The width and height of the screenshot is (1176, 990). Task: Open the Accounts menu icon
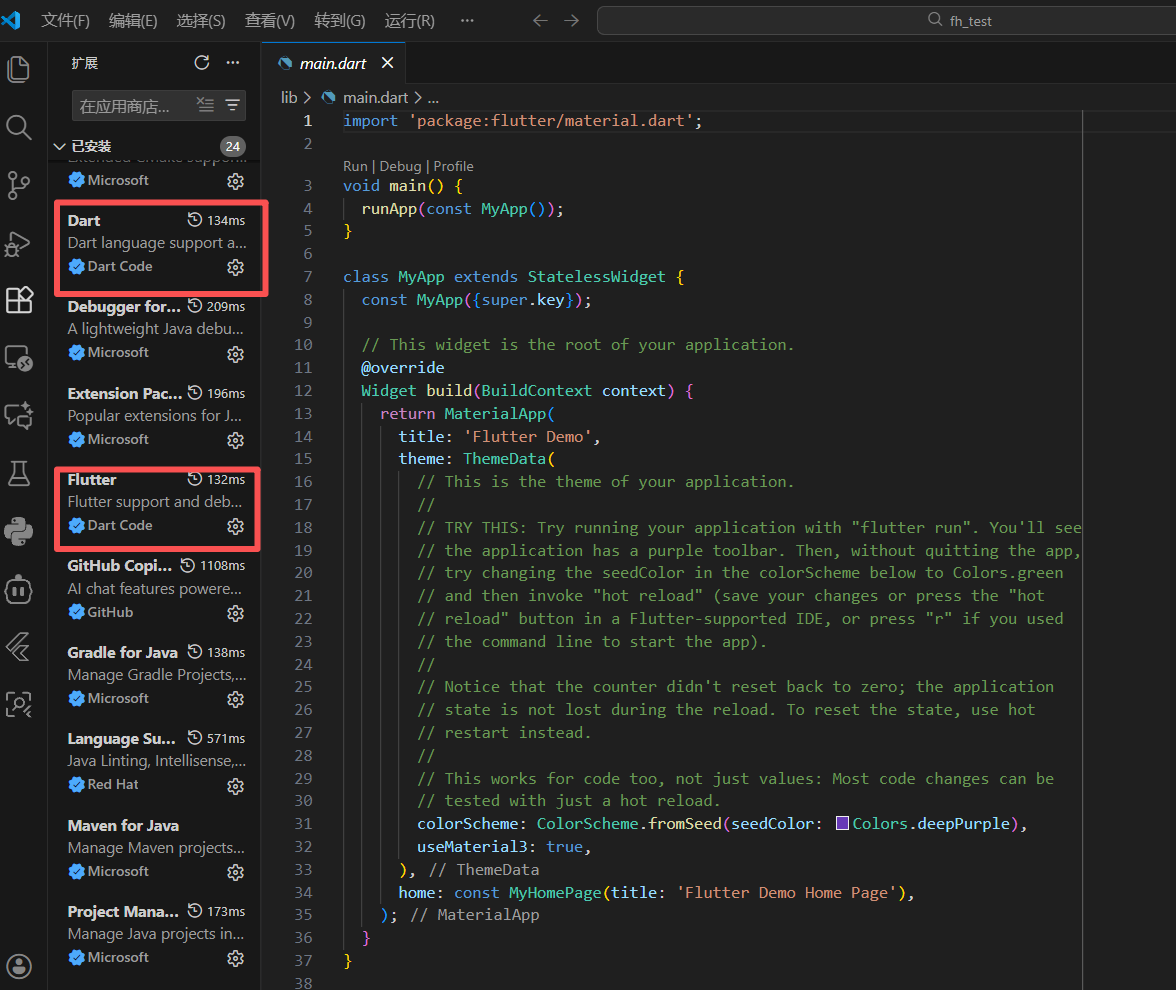[19, 966]
